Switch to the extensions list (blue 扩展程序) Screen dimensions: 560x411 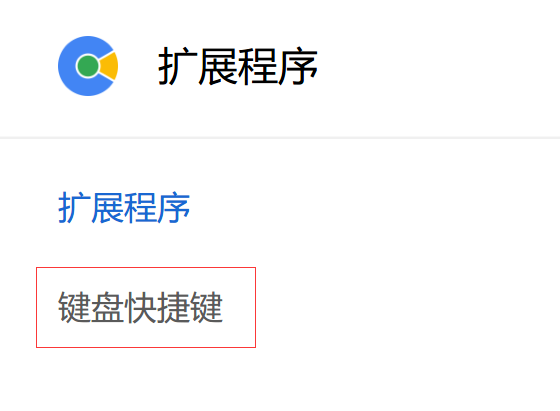pyautogui.click(x=124, y=208)
